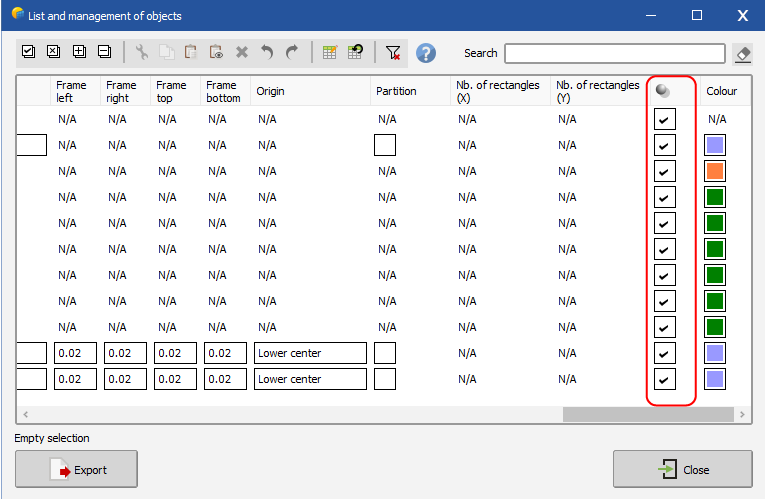Viewport: 765px width, 499px height.
Task: Click the 'Colour' column header
Action: [725, 91]
